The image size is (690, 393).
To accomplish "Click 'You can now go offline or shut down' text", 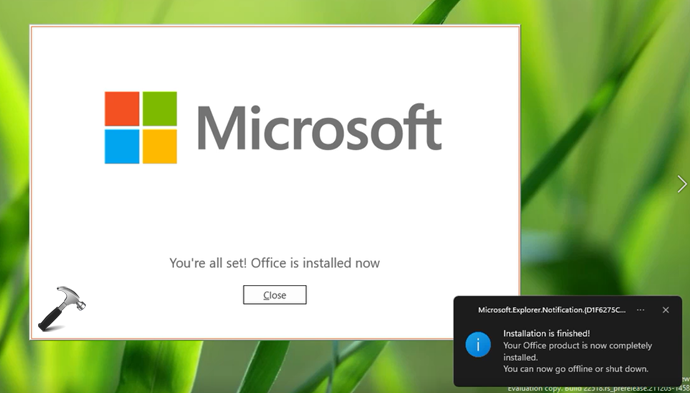I will point(576,369).
